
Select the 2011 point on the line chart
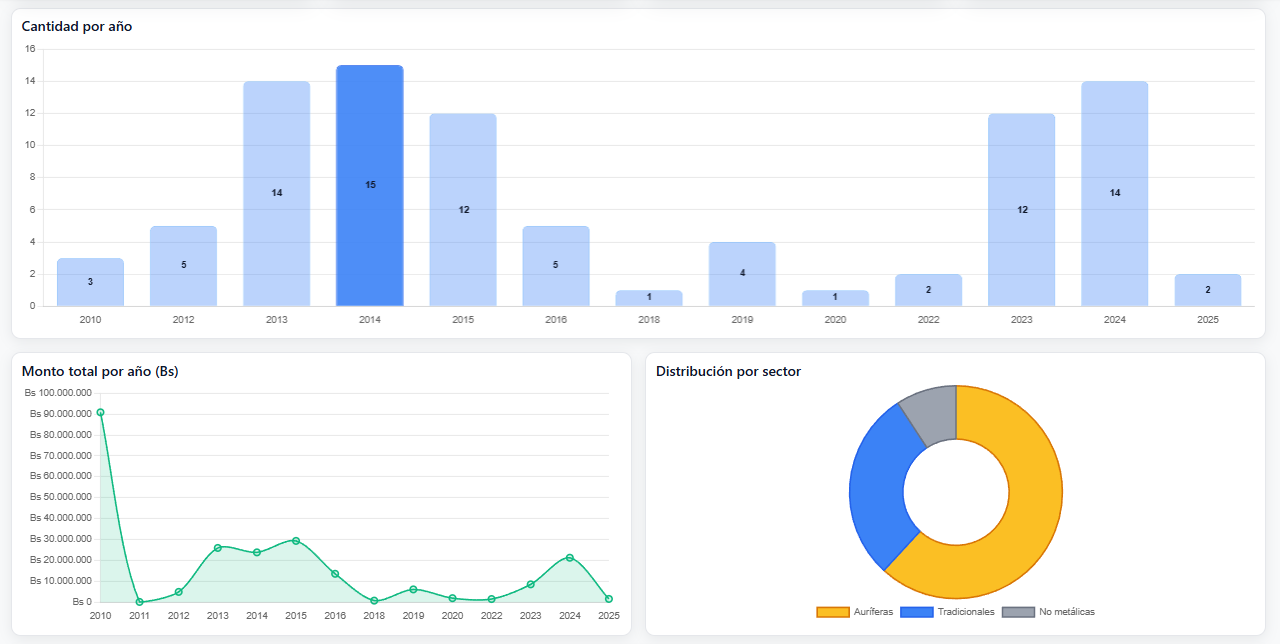pyautogui.click(x=139, y=602)
